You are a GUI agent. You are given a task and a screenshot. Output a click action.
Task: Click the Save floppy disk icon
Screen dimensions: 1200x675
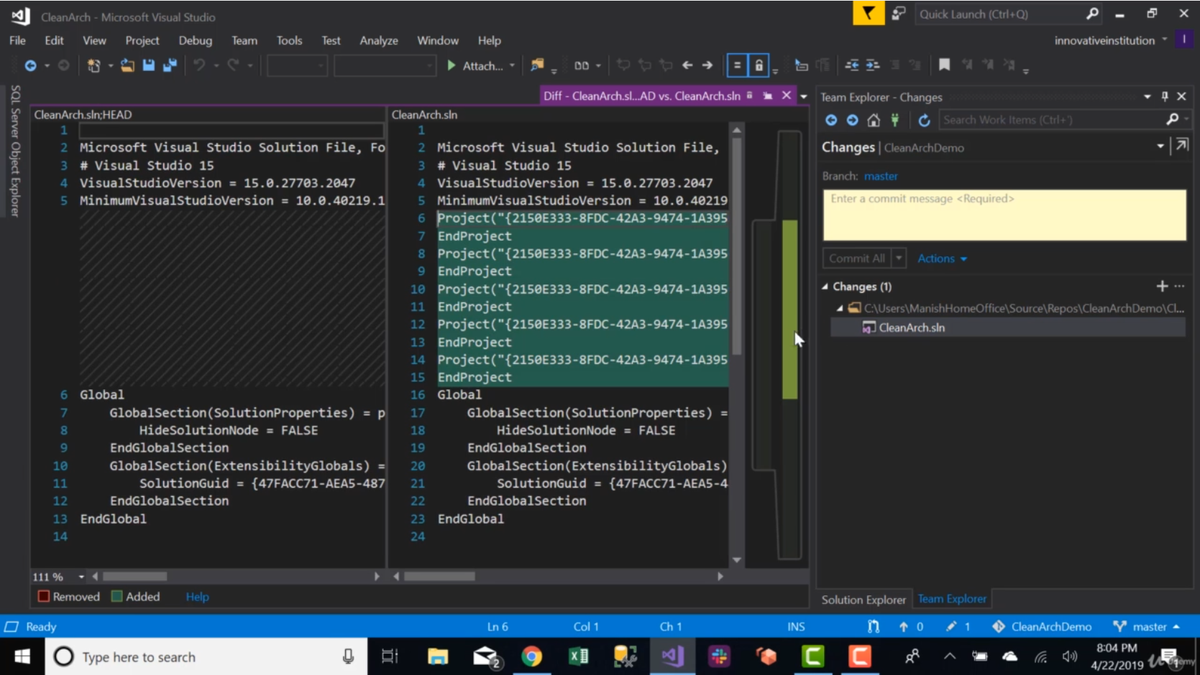tap(148, 65)
